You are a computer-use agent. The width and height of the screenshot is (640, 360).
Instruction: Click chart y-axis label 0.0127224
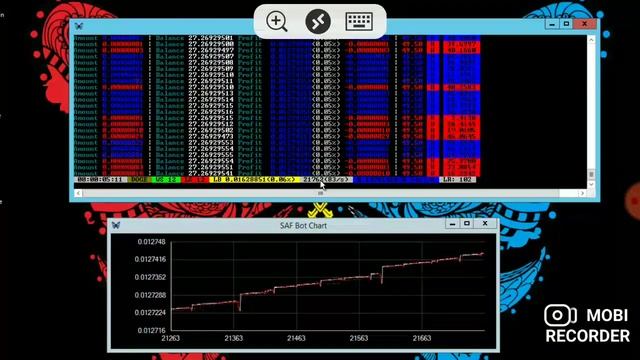pyautogui.click(x=150, y=313)
